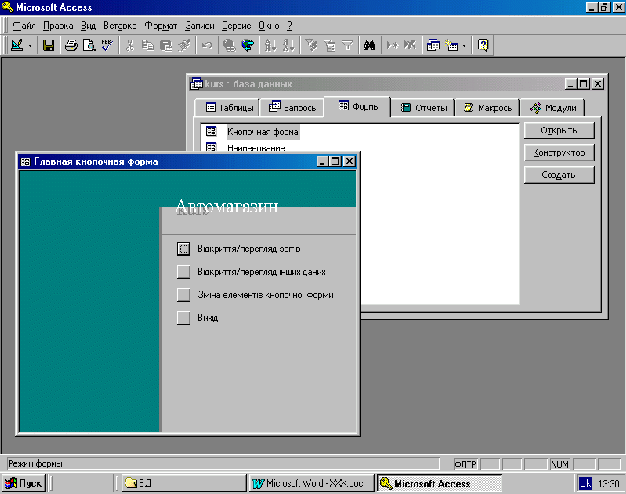Click the Конструктор button
The height and width of the screenshot is (494, 626).
(559, 153)
